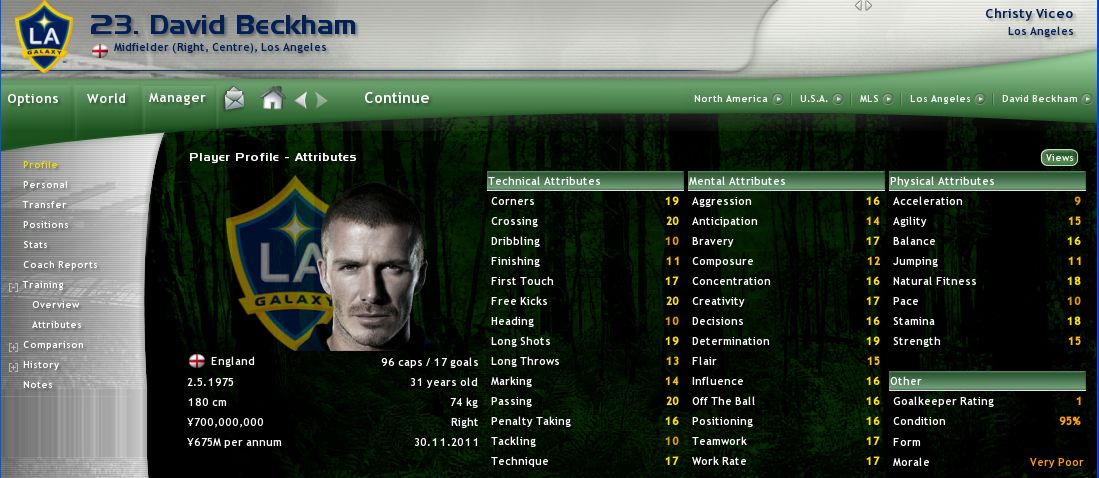Open the arrow beside Los Angeles breadcrumb
This screenshot has width=1099, height=478.
click(980, 99)
